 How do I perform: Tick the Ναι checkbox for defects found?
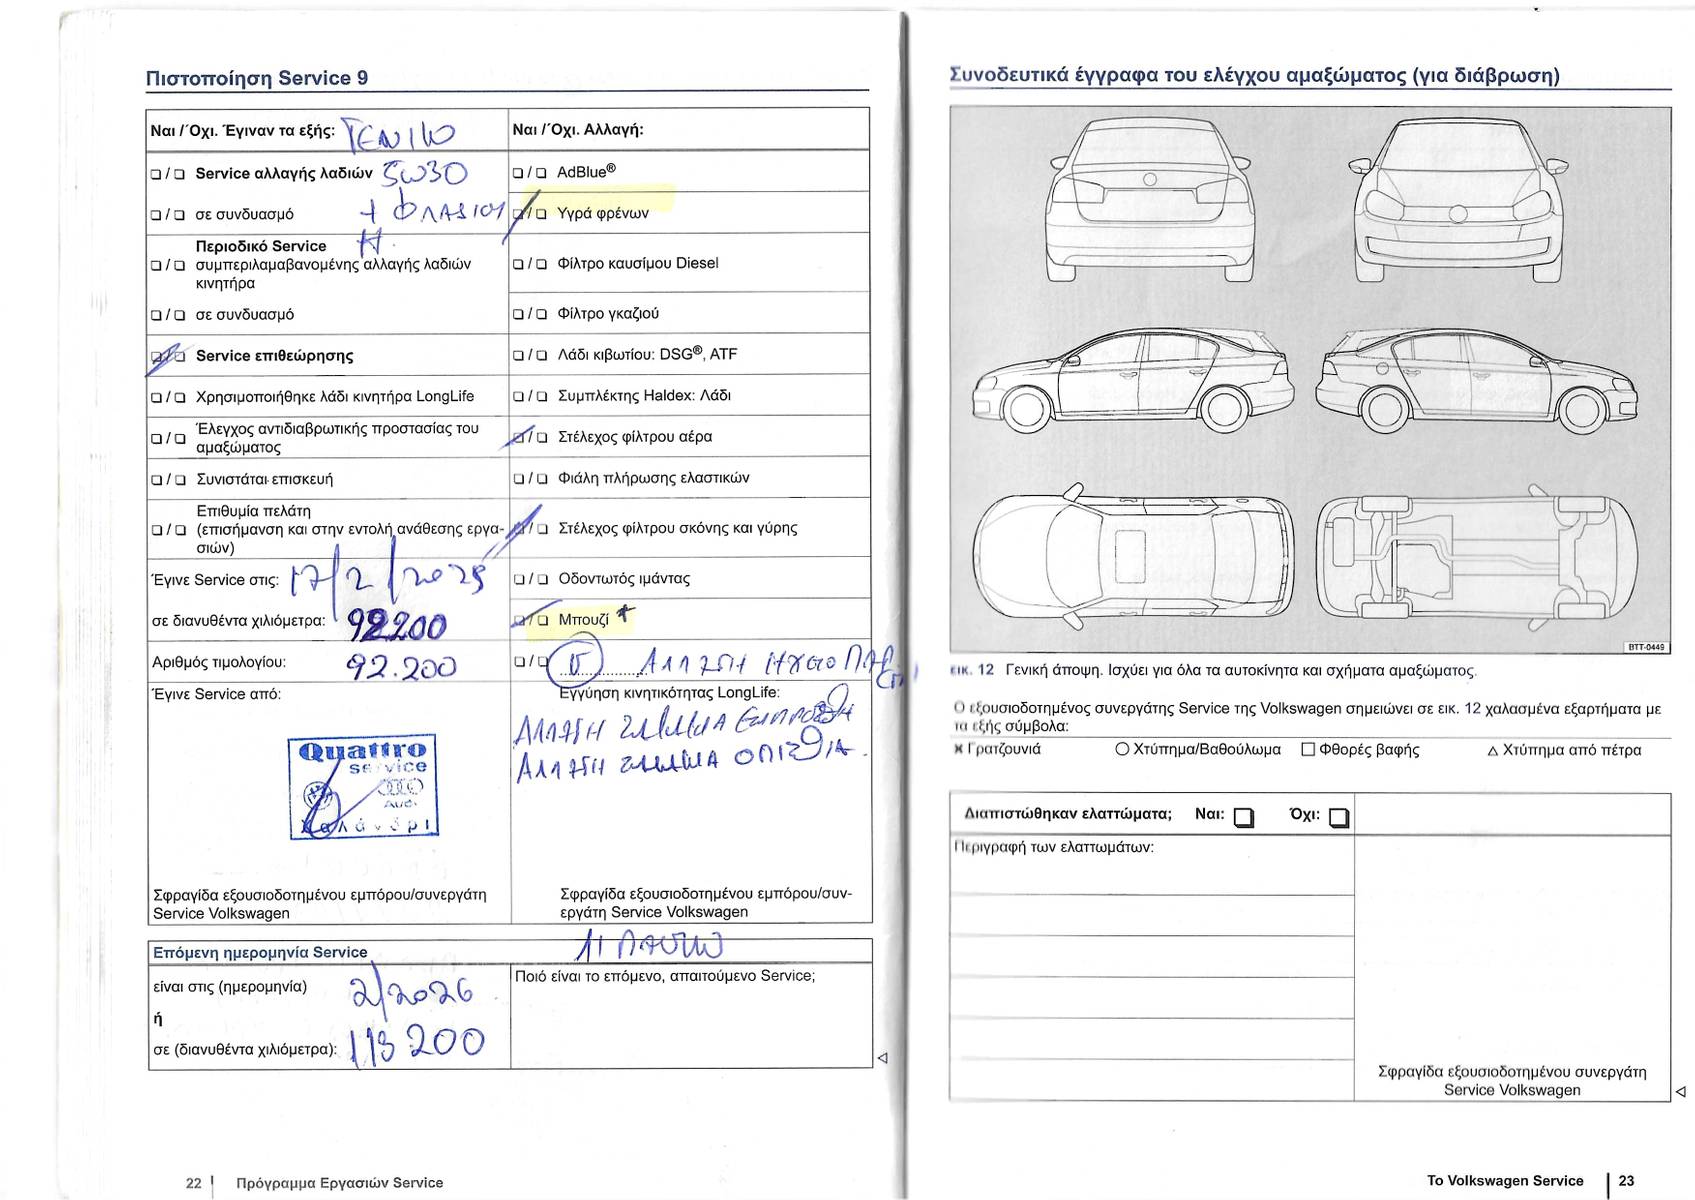tap(1243, 818)
